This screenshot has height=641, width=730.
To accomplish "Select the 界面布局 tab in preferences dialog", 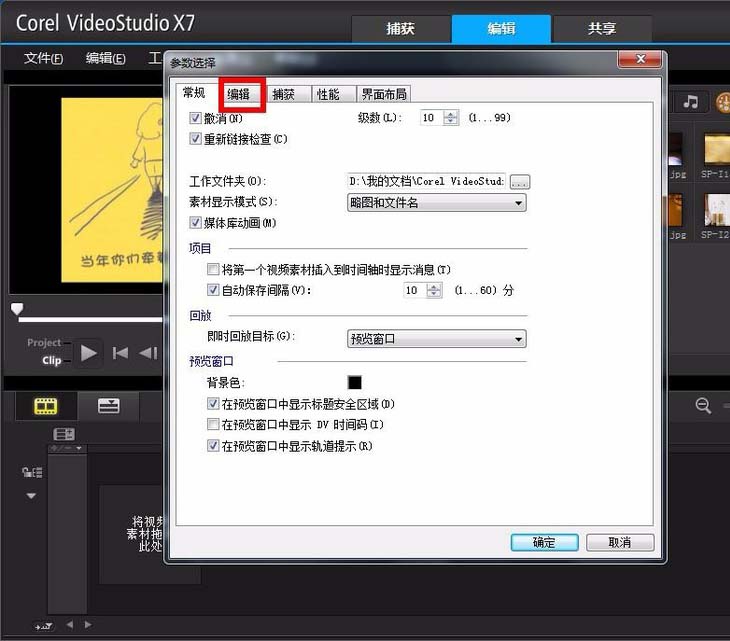I will point(384,94).
